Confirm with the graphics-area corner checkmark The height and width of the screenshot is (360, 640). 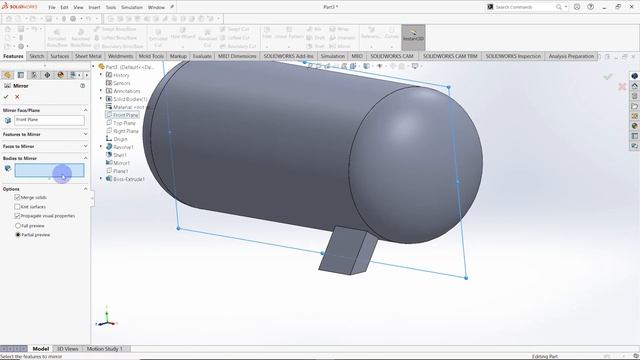pyautogui.click(x=608, y=76)
